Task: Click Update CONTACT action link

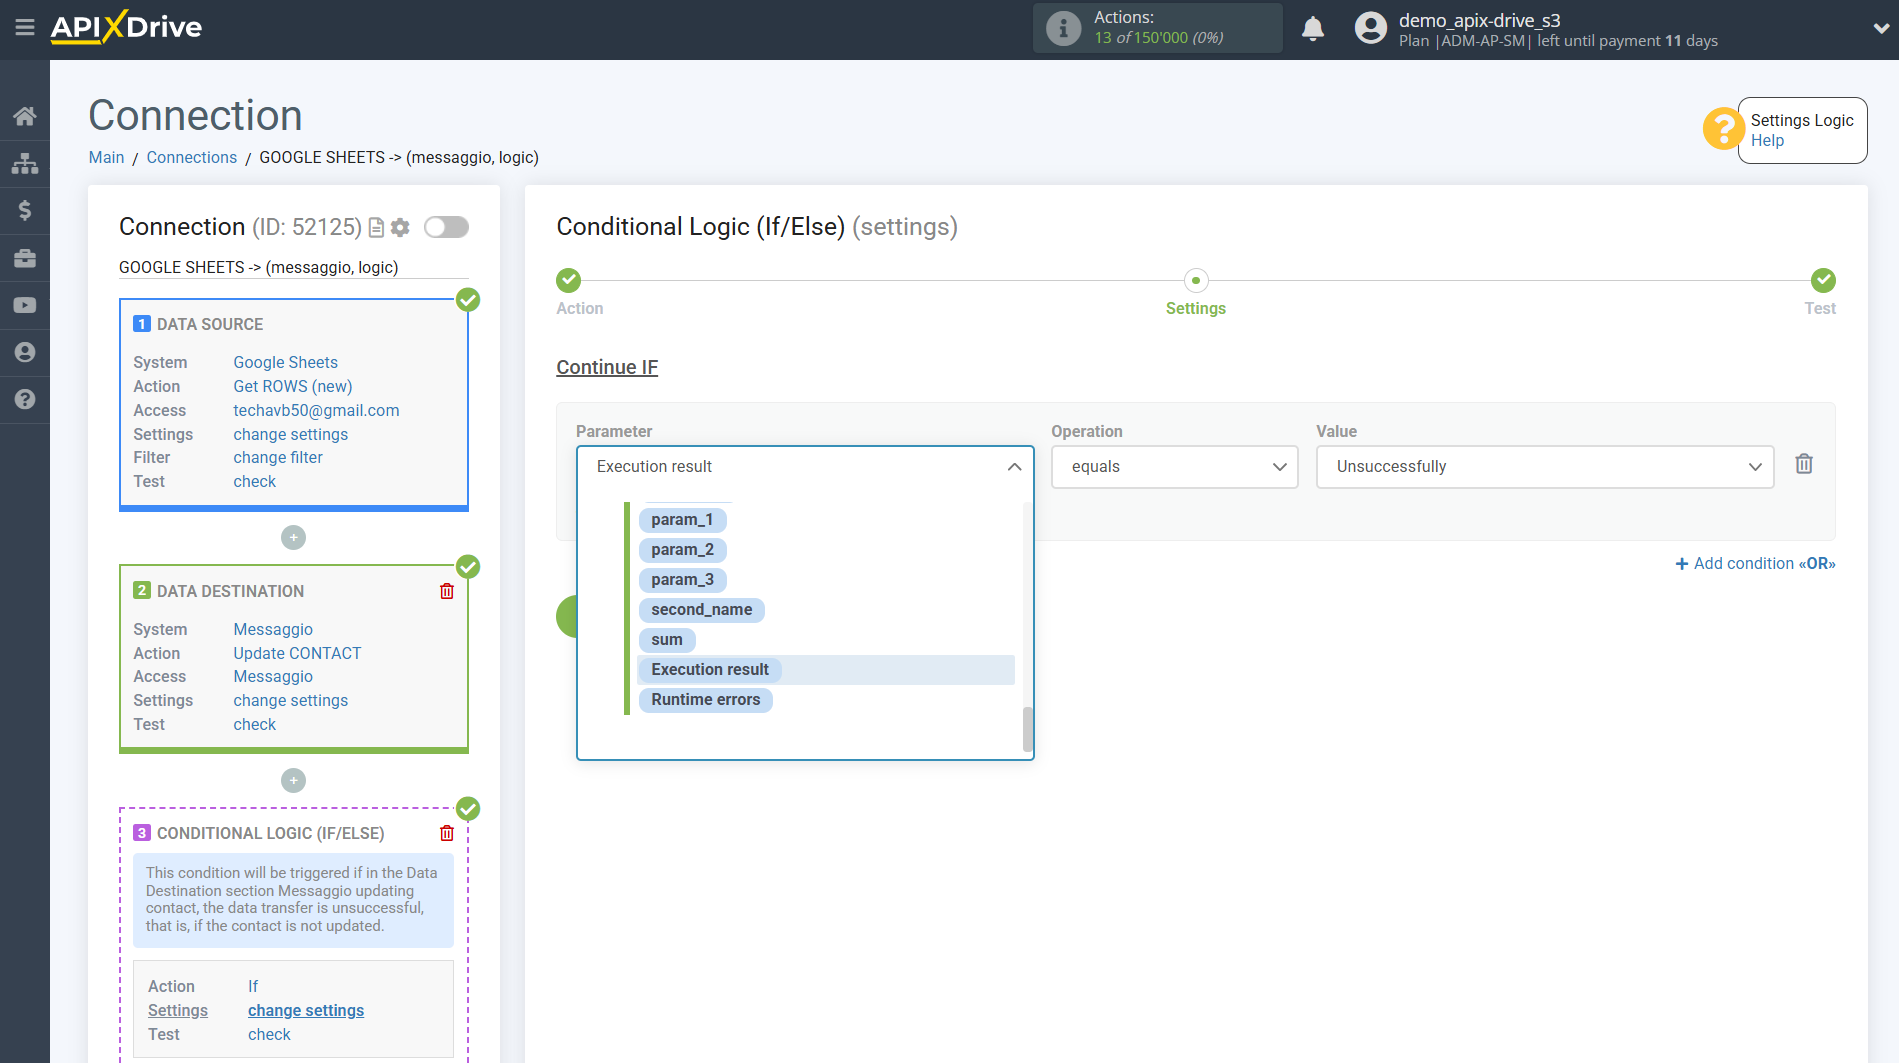Action: coord(297,654)
